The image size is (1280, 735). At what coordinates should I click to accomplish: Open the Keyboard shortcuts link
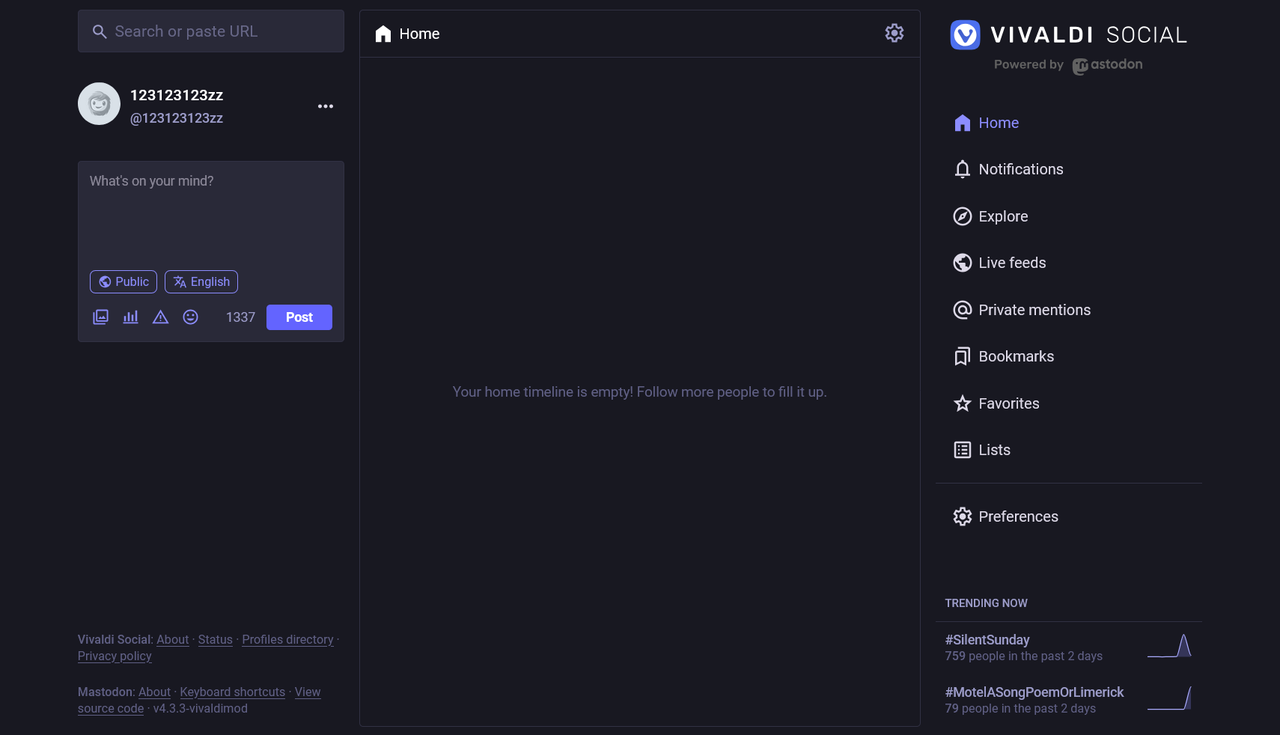(233, 692)
